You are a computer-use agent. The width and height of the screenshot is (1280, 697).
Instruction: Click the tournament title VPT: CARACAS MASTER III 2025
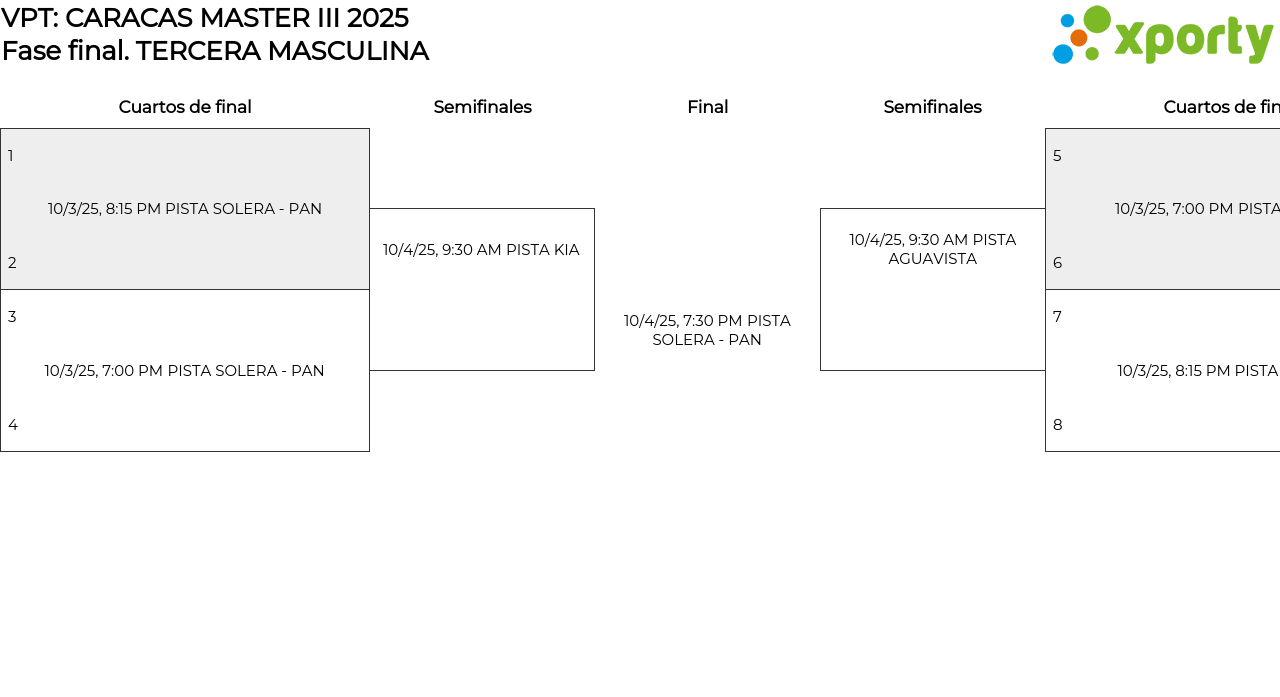pos(205,18)
